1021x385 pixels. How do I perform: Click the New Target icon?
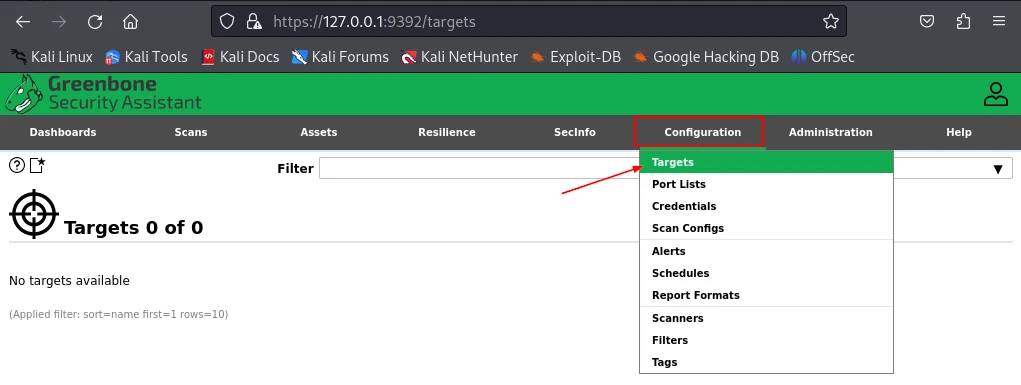click(x=38, y=165)
